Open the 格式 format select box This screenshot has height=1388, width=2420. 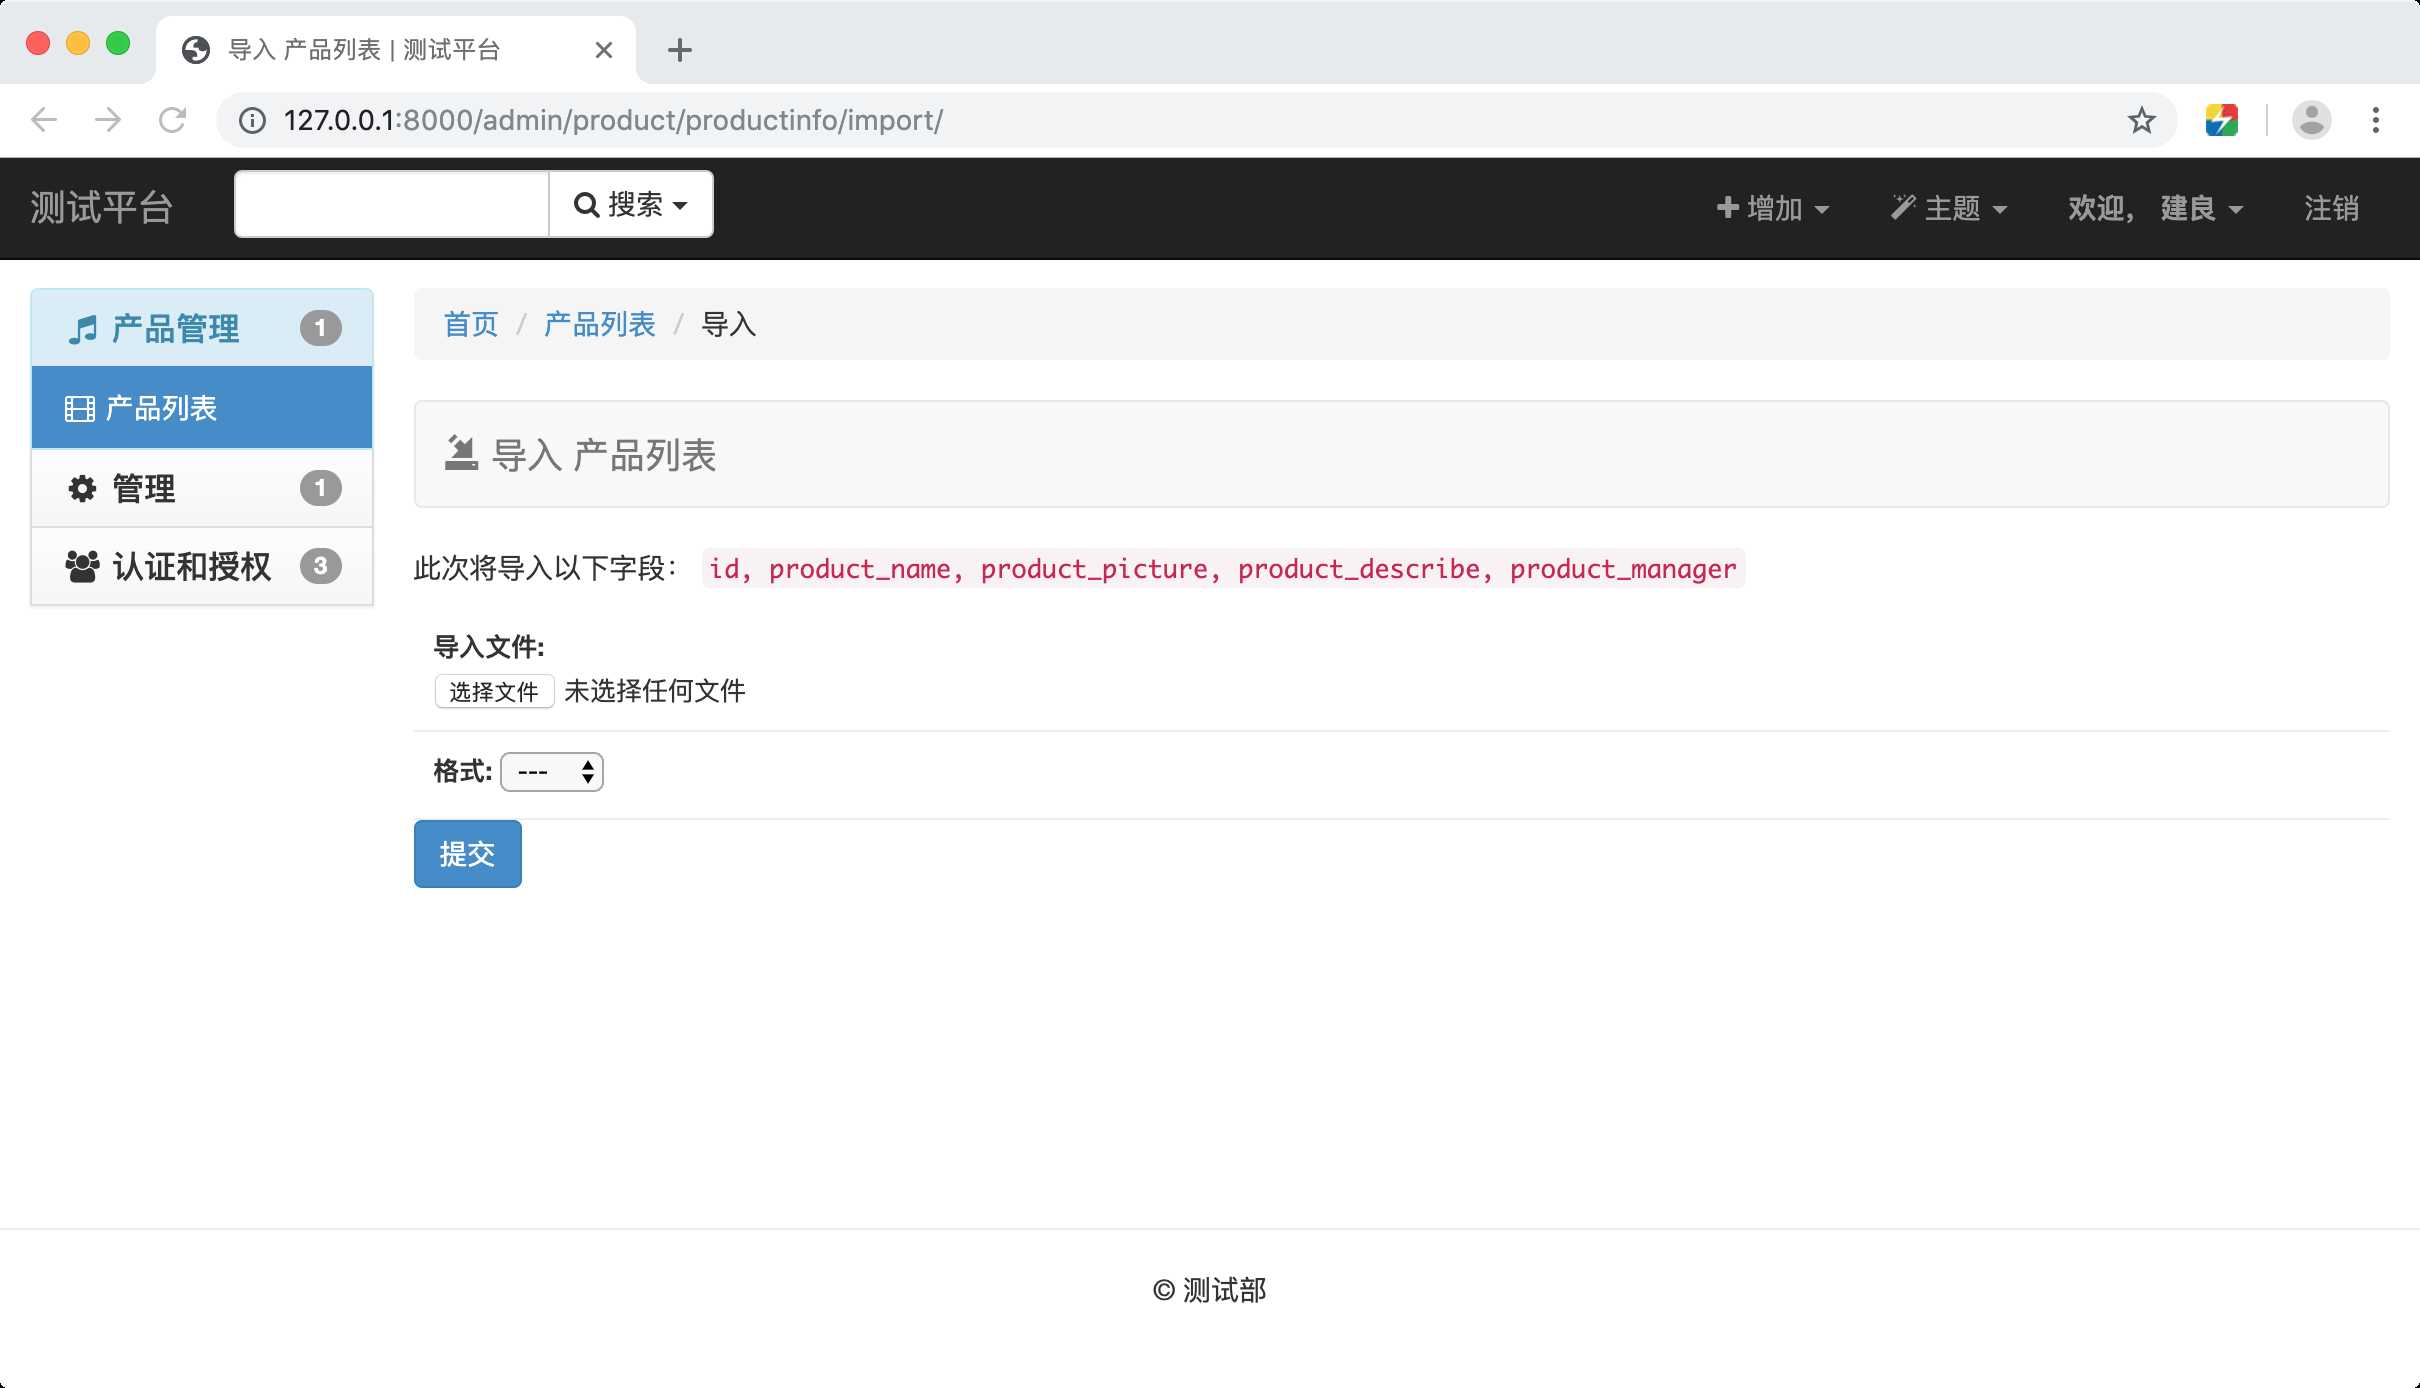pos(552,772)
